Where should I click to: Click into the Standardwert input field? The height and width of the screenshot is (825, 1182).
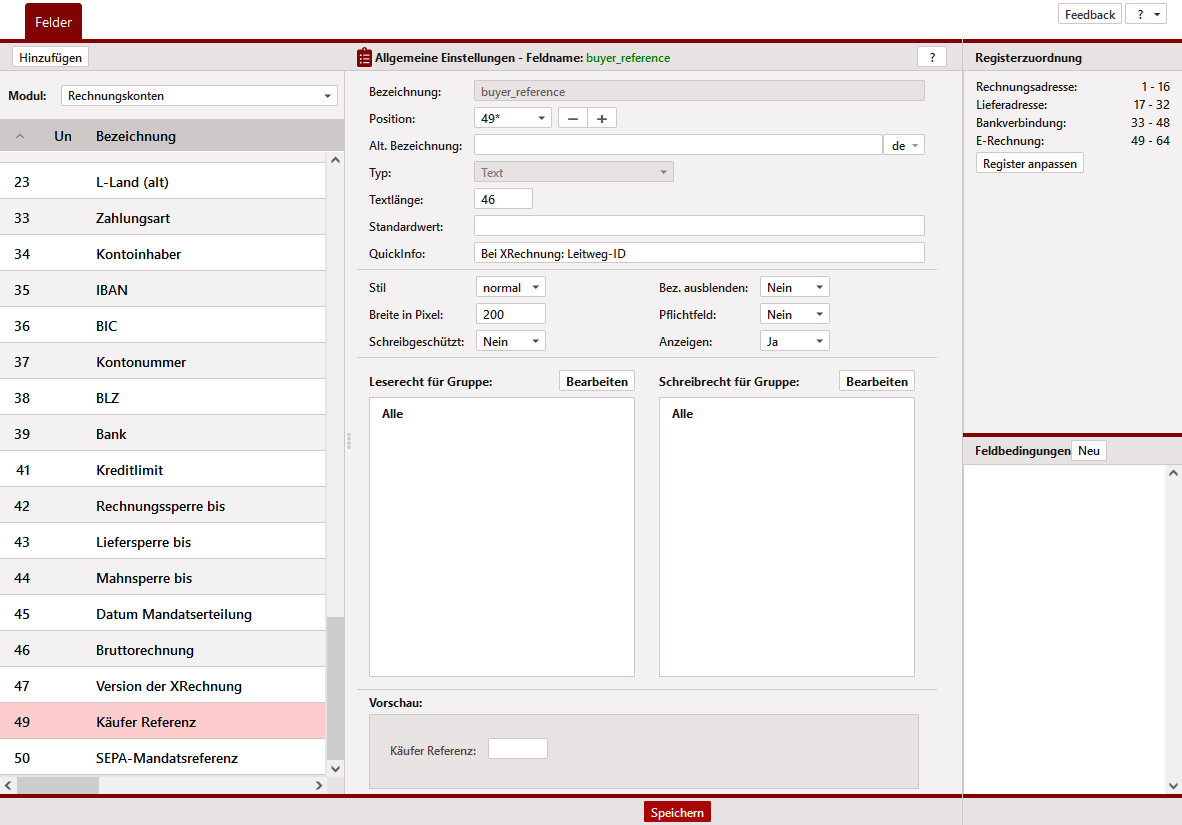698,226
